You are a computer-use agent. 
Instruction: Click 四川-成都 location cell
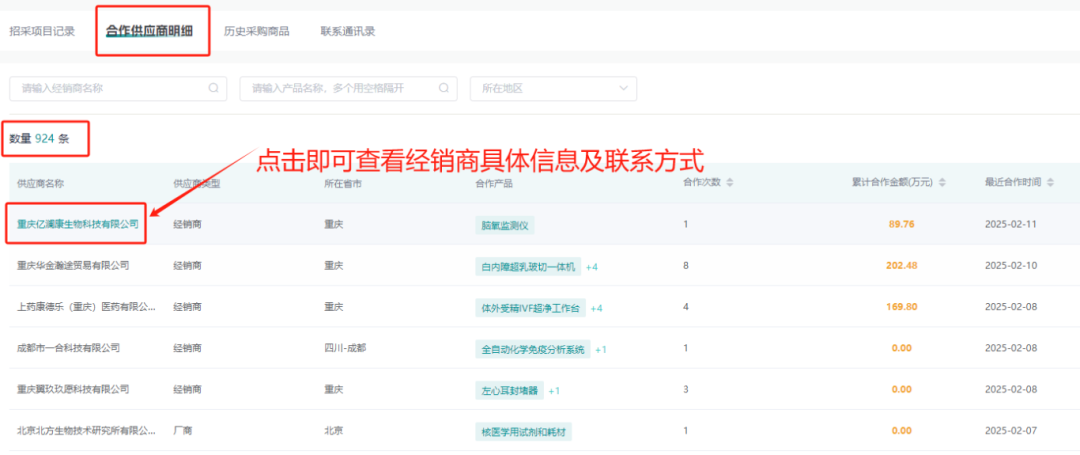(345, 348)
